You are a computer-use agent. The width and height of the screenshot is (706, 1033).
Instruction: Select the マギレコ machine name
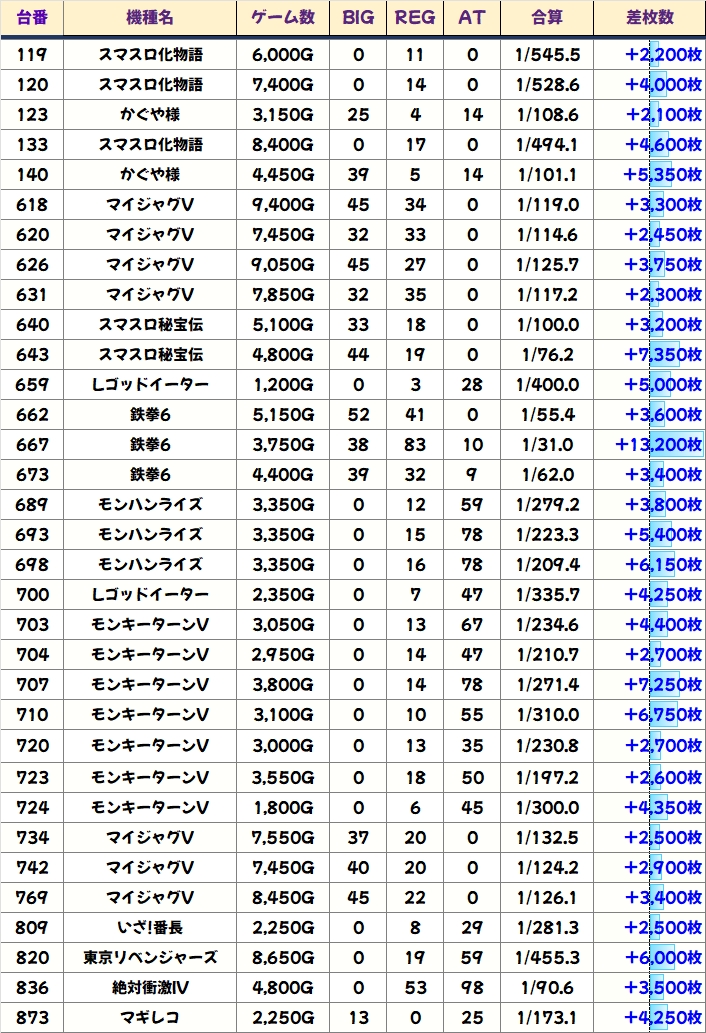click(x=150, y=1017)
